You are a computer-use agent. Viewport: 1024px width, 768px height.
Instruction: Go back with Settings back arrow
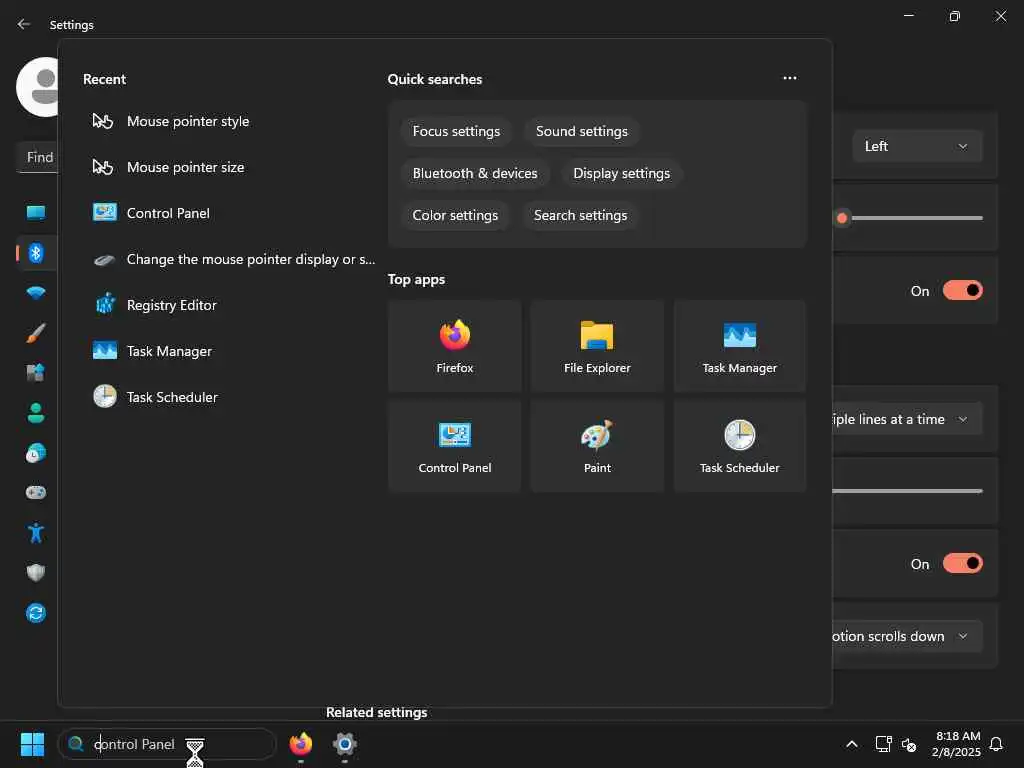(24, 24)
